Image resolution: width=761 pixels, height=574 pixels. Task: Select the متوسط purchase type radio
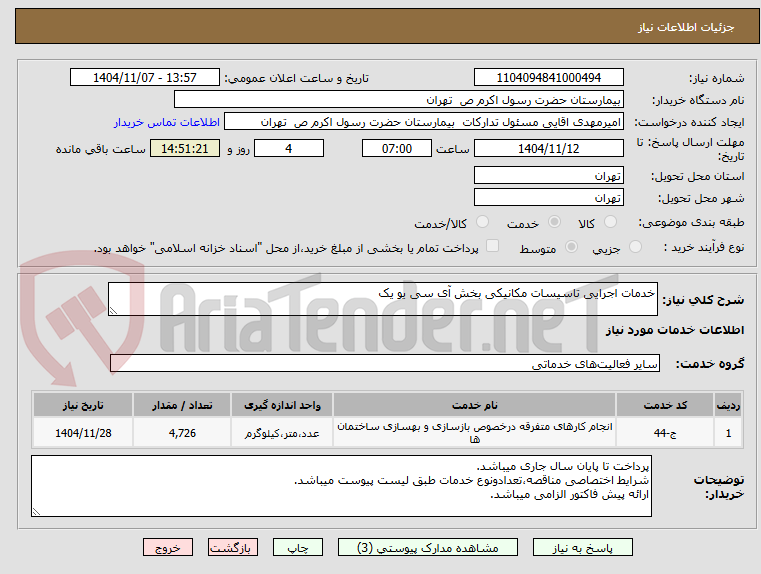click(x=572, y=247)
